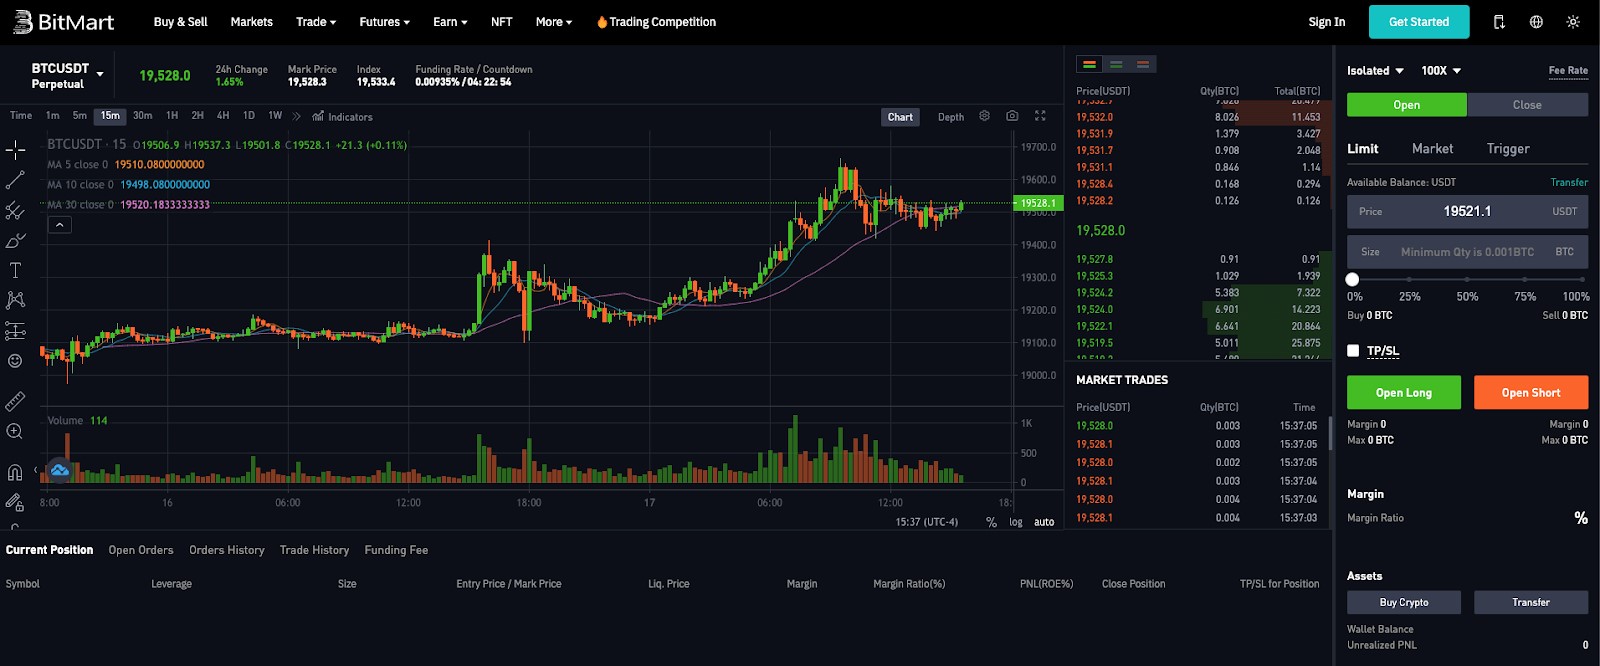The width and height of the screenshot is (1600, 666).
Task: Open the 100X leverage dropdown
Action: [x=1441, y=71]
